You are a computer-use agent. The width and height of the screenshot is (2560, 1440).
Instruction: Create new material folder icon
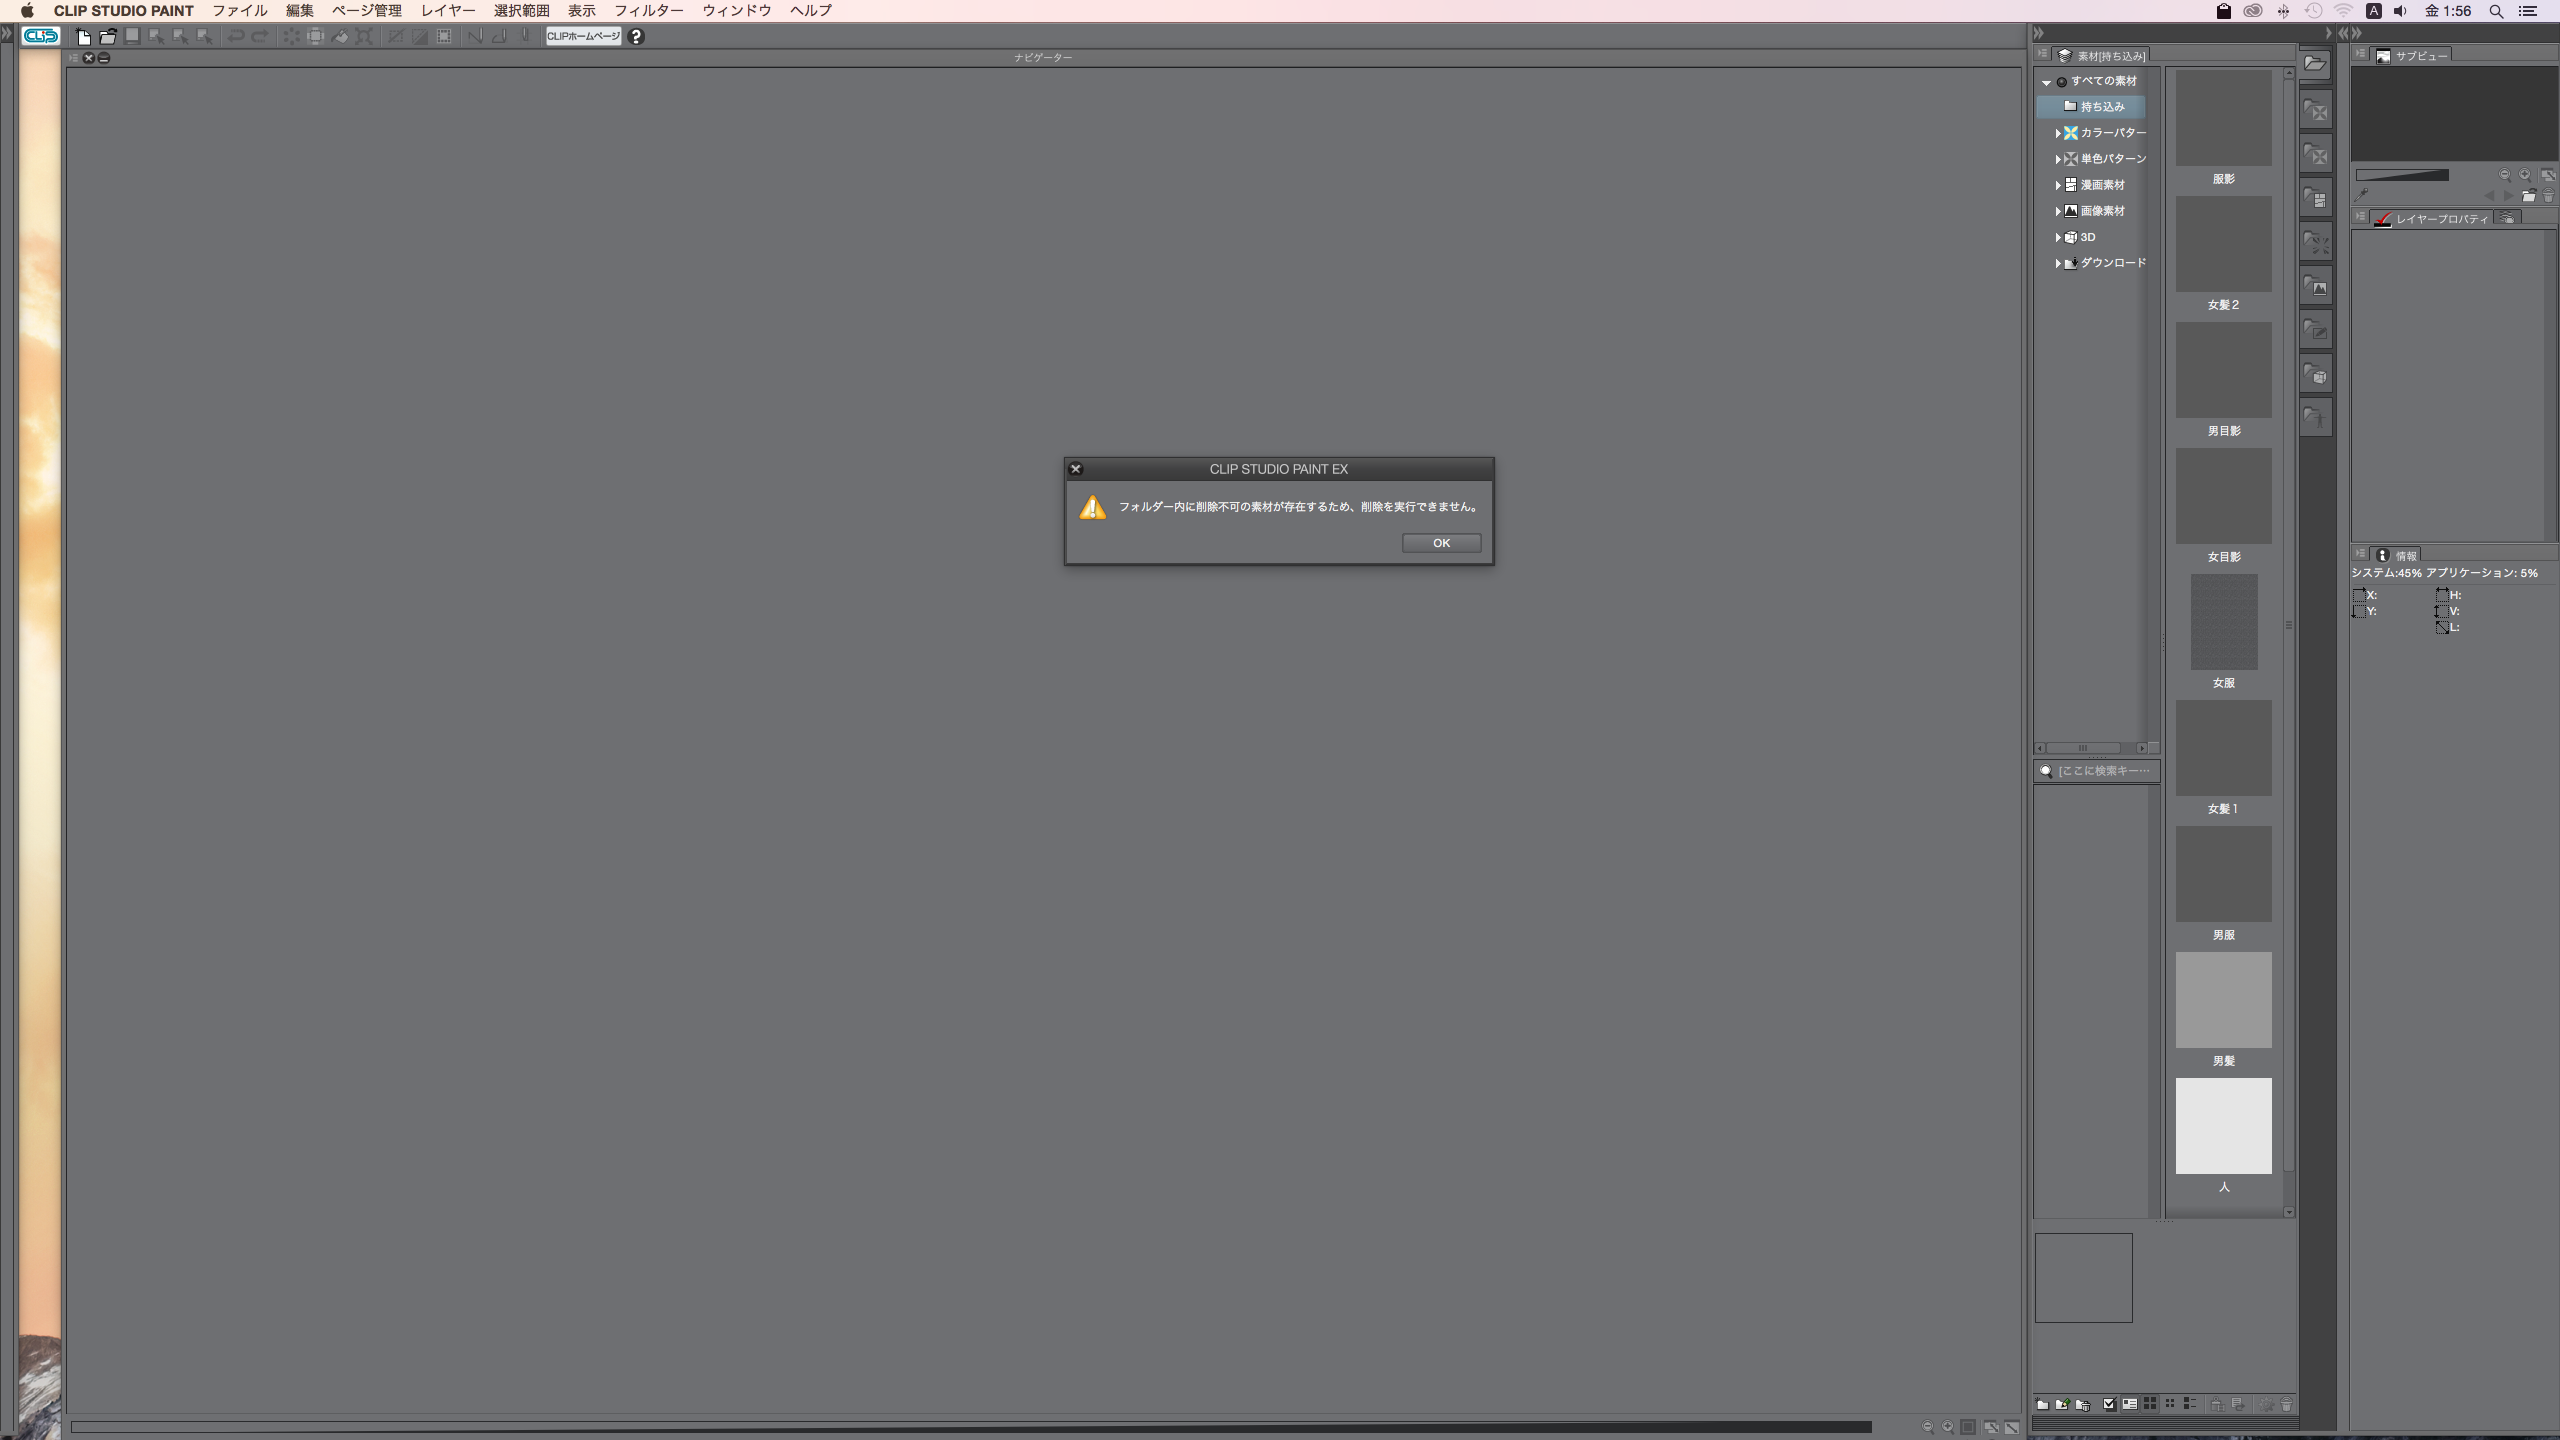(2042, 1404)
